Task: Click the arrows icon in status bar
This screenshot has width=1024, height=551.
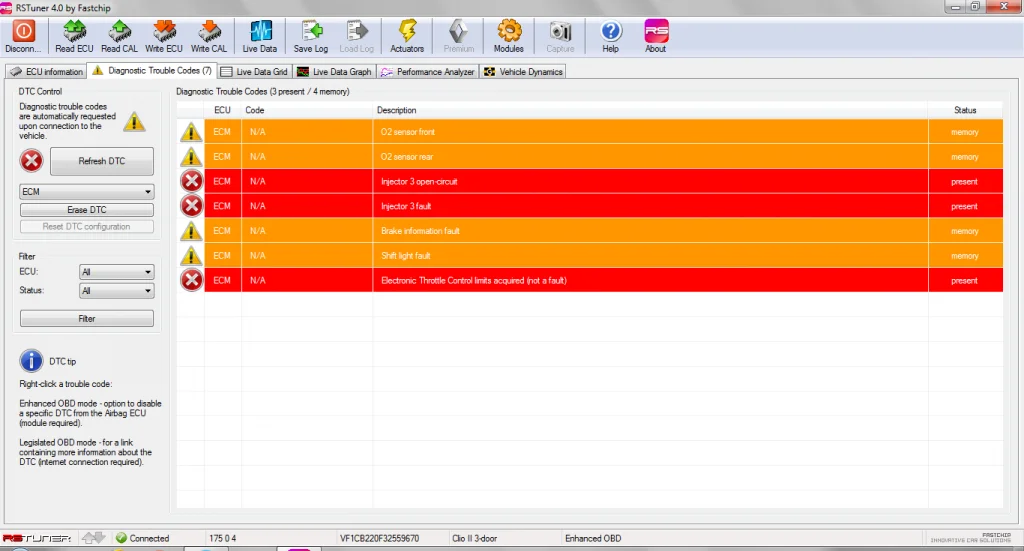Action: (93, 538)
